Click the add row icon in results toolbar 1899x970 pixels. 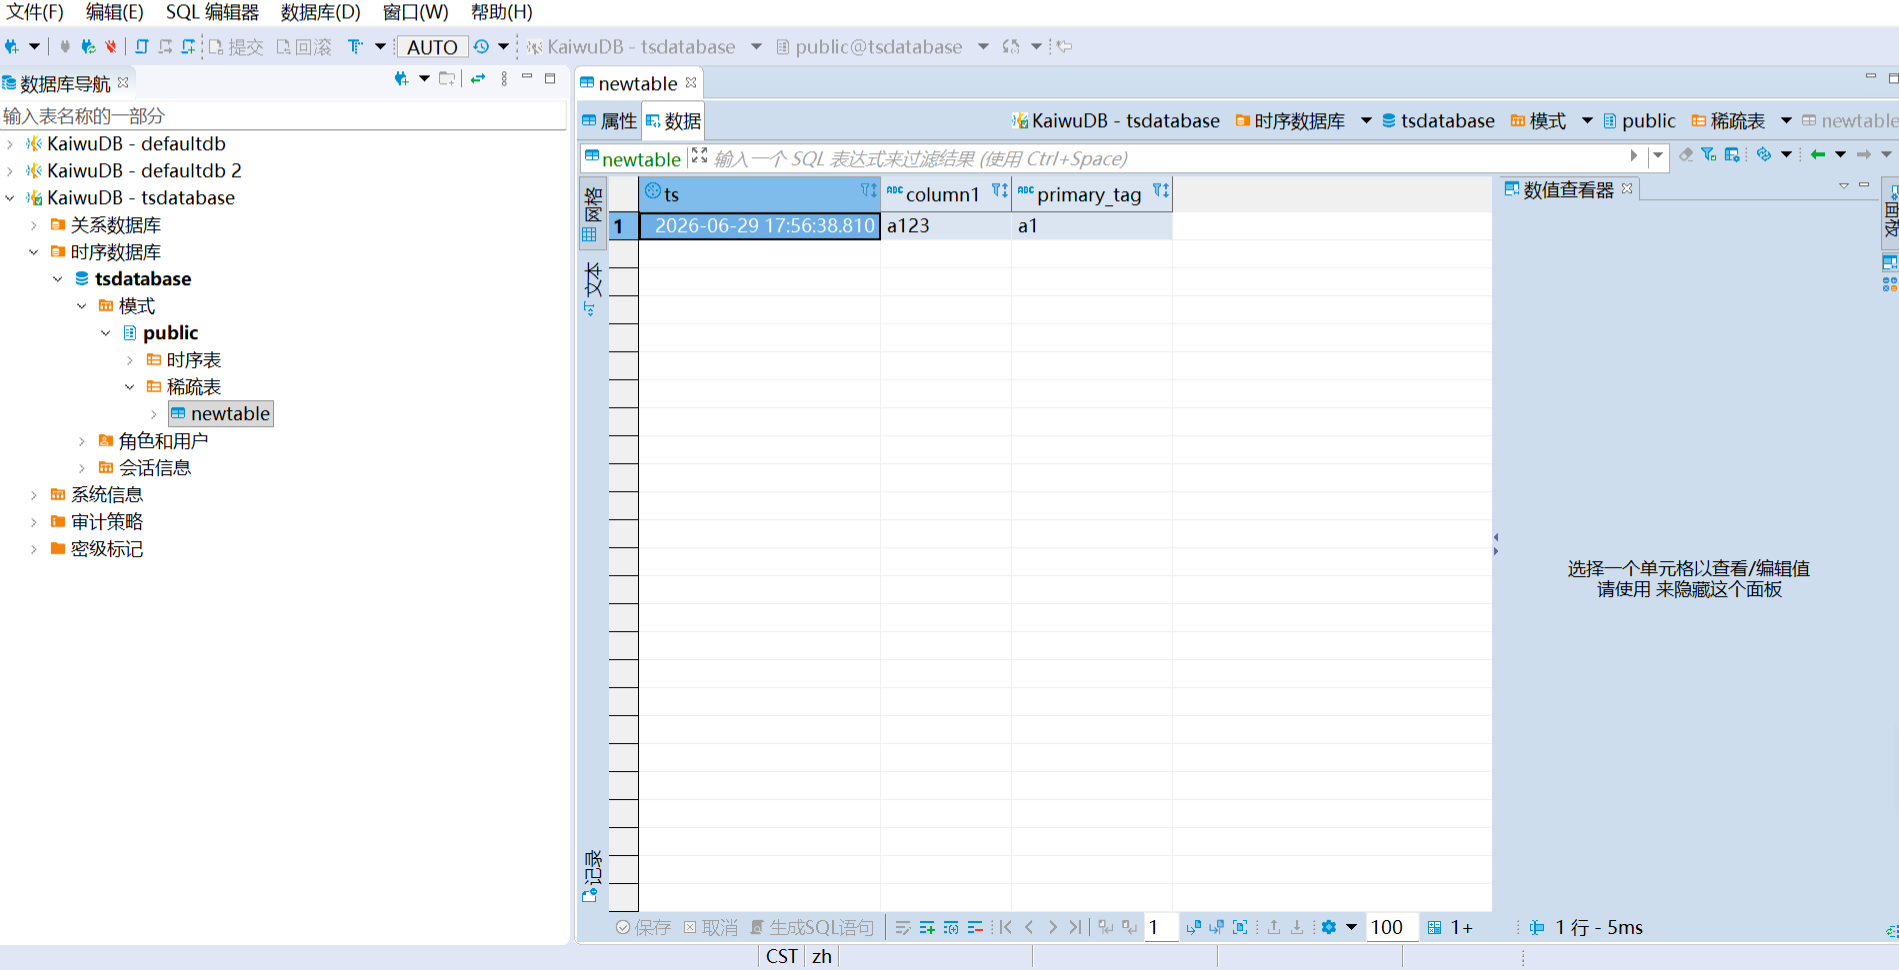coord(927,928)
